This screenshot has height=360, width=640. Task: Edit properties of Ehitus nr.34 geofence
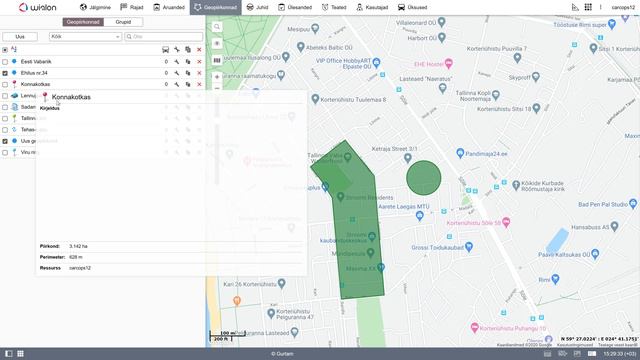tap(177, 73)
